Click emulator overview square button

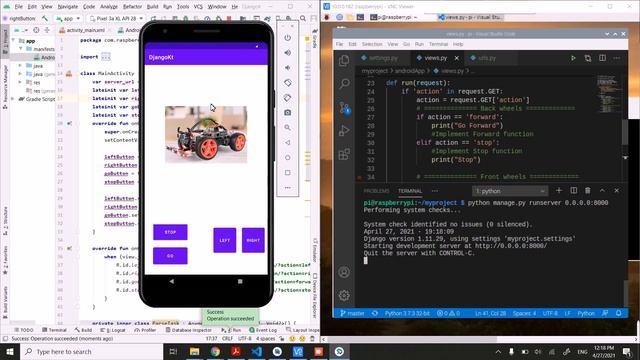point(288,173)
